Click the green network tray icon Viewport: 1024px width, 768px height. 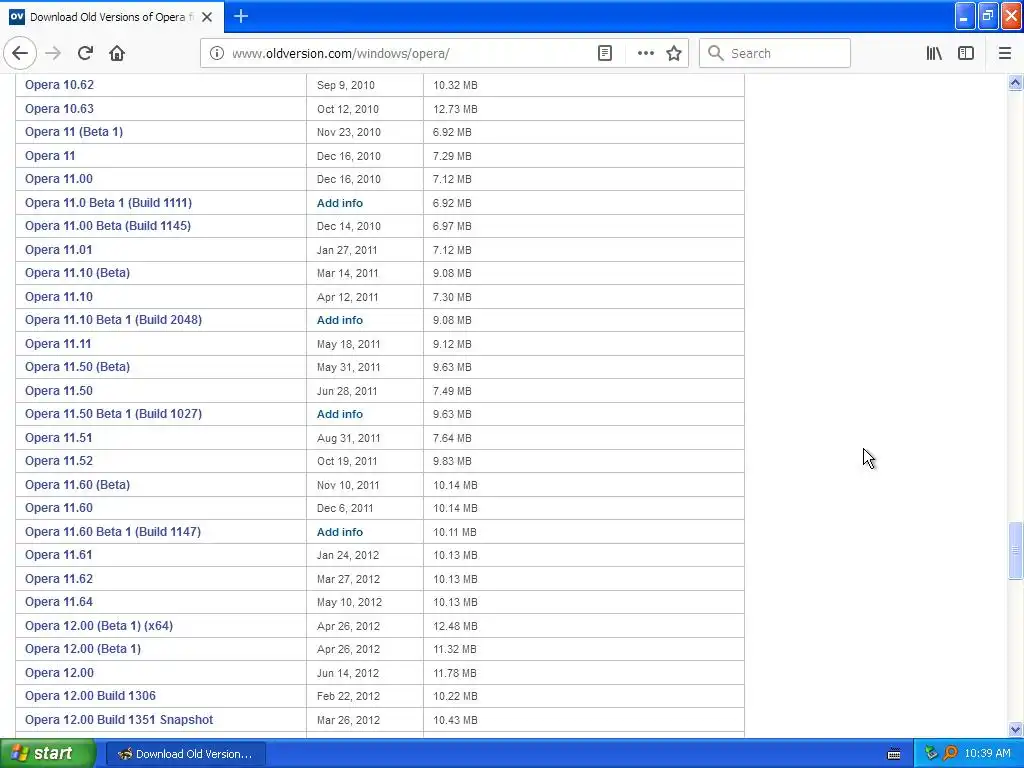(x=931, y=754)
